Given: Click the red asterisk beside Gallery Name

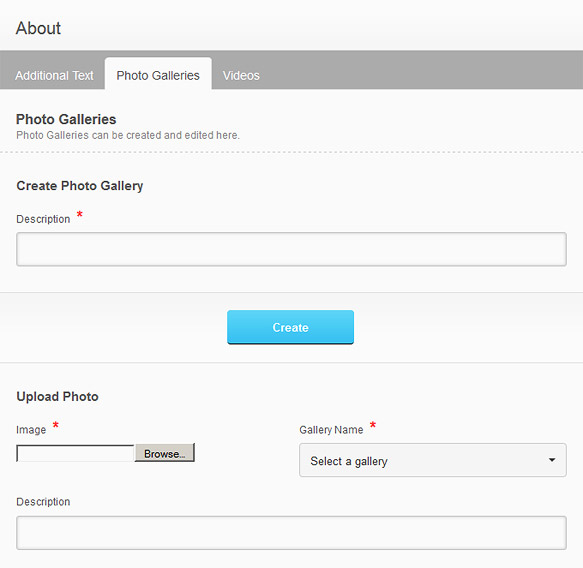Looking at the screenshot, I should (373, 425).
